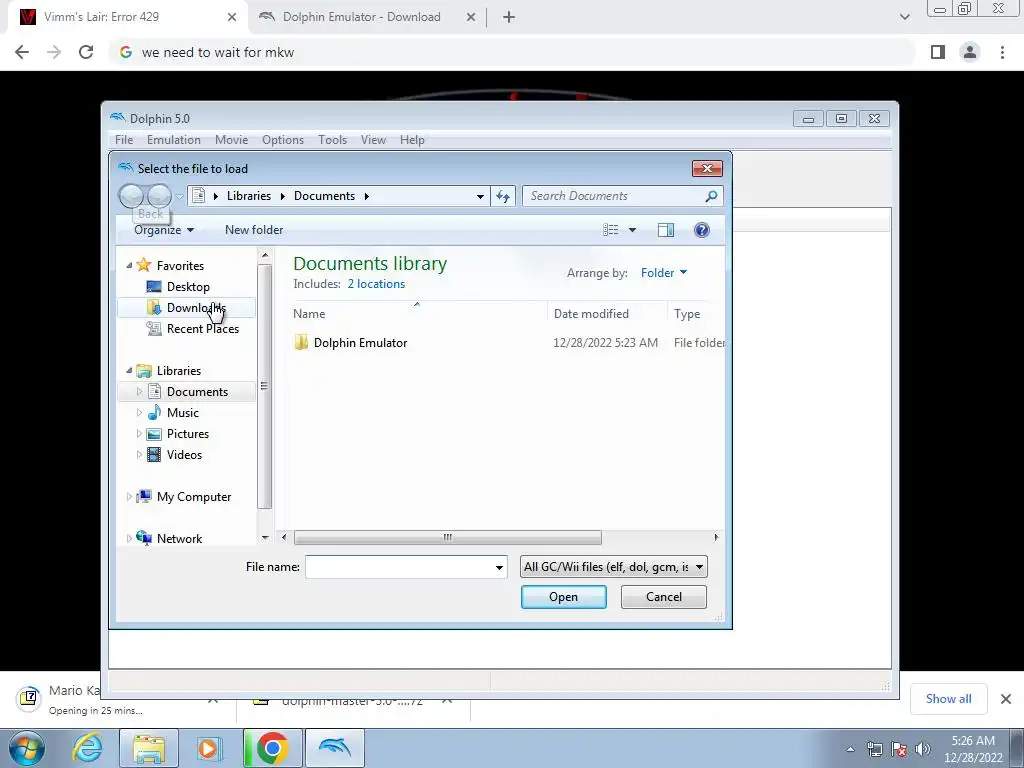Click the Open button
This screenshot has height=768, width=1024.
point(564,597)
